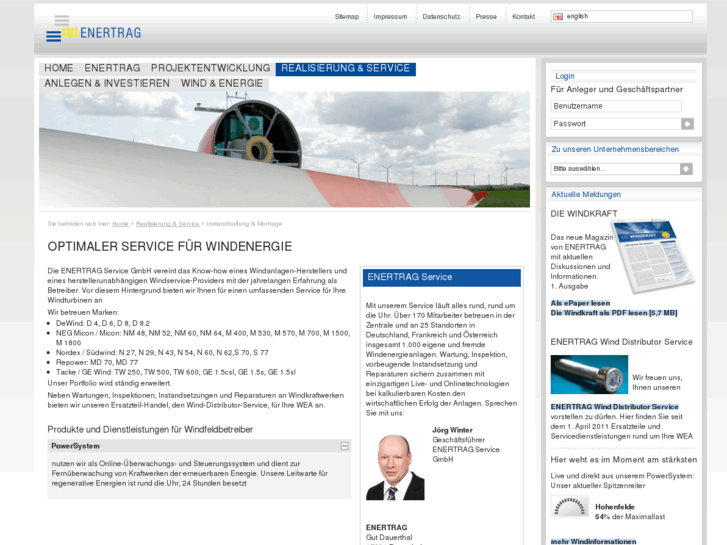Open the Impressum link
Viewport: 727px width, 545px height.
tap(390, 17)
